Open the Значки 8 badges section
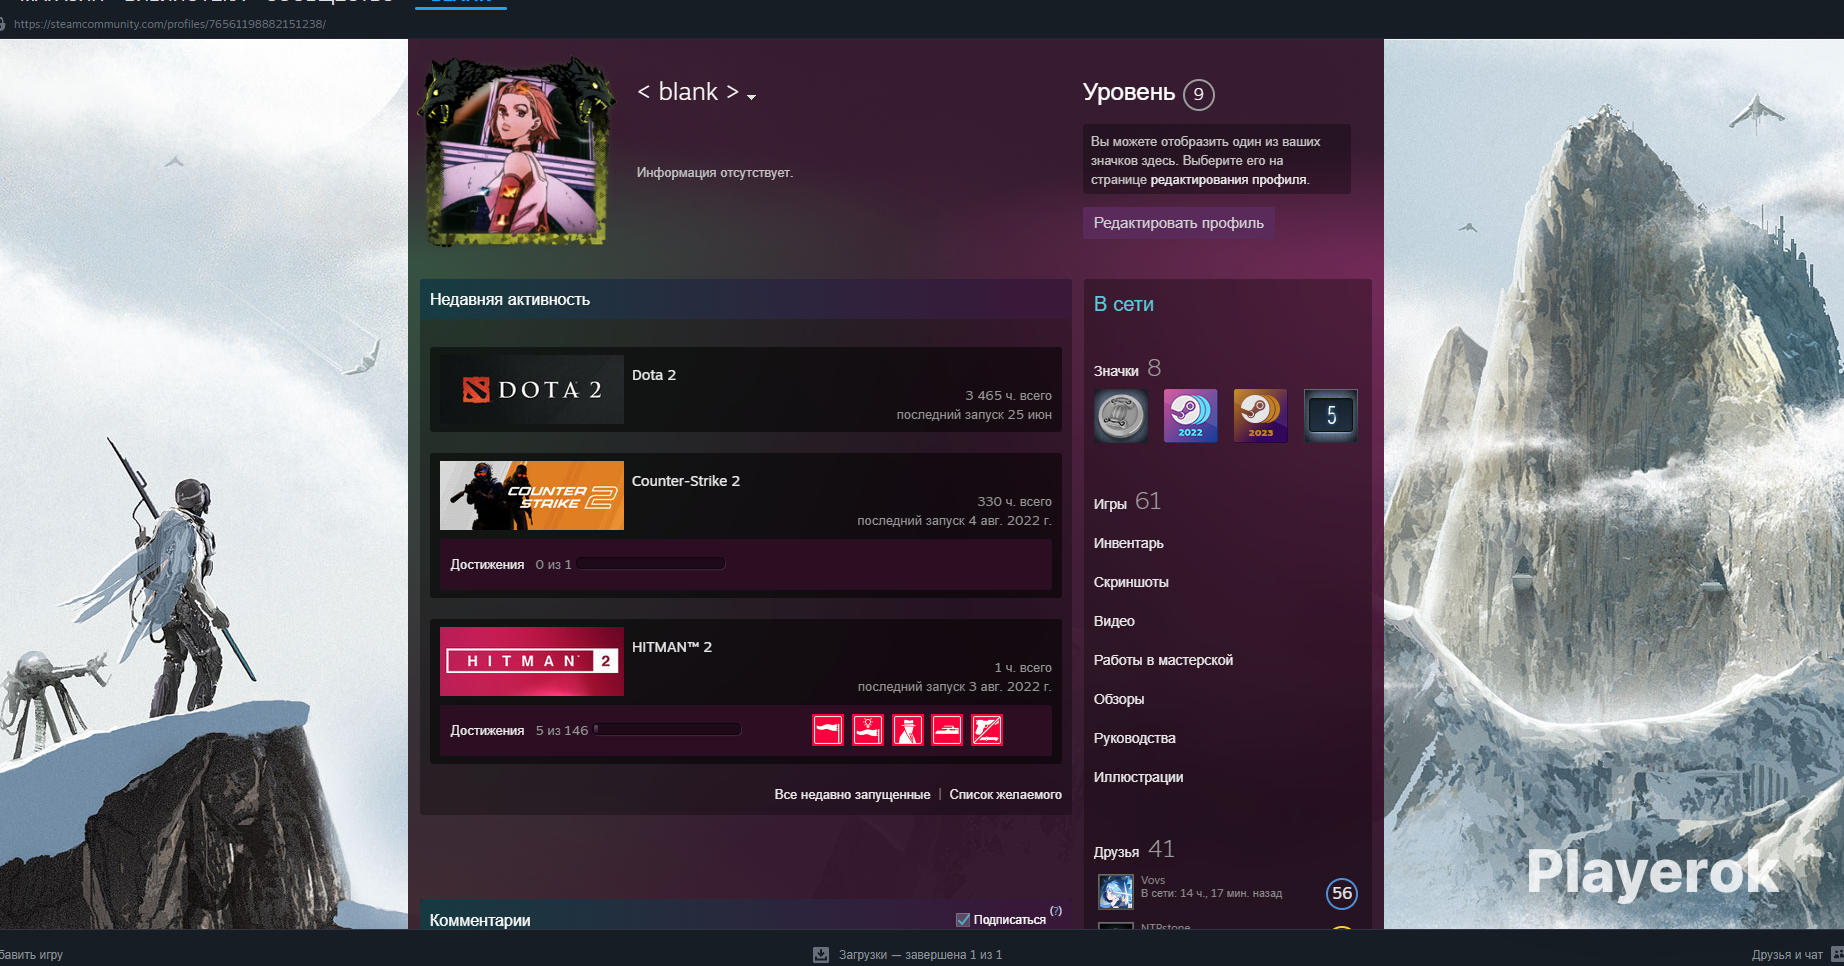Viewport: 1844px width, 966px height. (1127, 369)
